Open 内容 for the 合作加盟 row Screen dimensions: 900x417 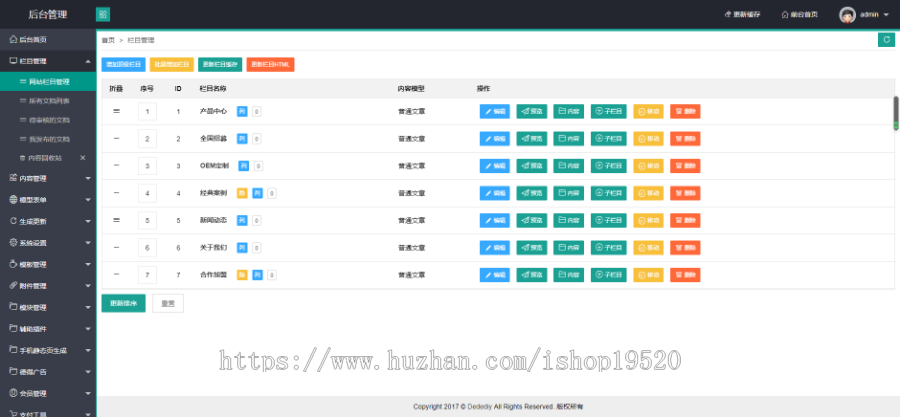(x=568, y=275)
